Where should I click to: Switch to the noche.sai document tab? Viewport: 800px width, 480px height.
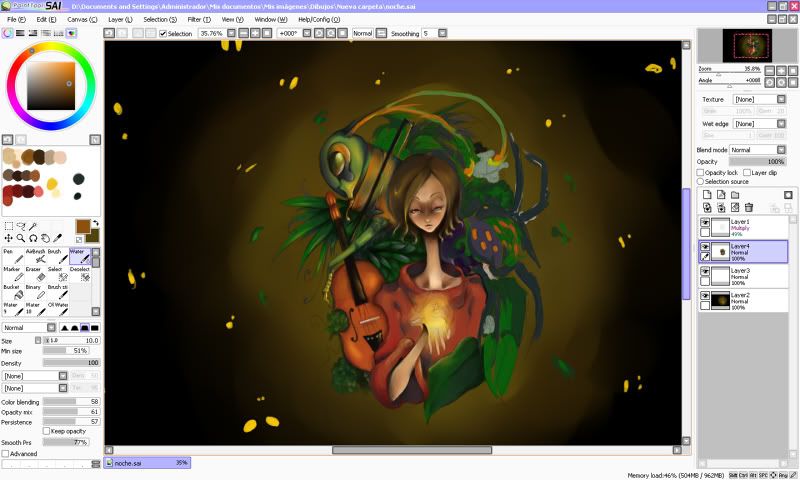click(x=147, y=463)
